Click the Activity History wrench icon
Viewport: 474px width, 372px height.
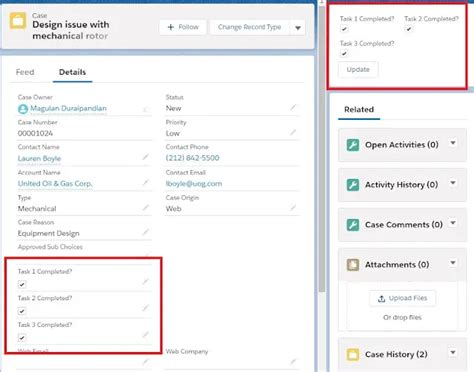[353, 185]
